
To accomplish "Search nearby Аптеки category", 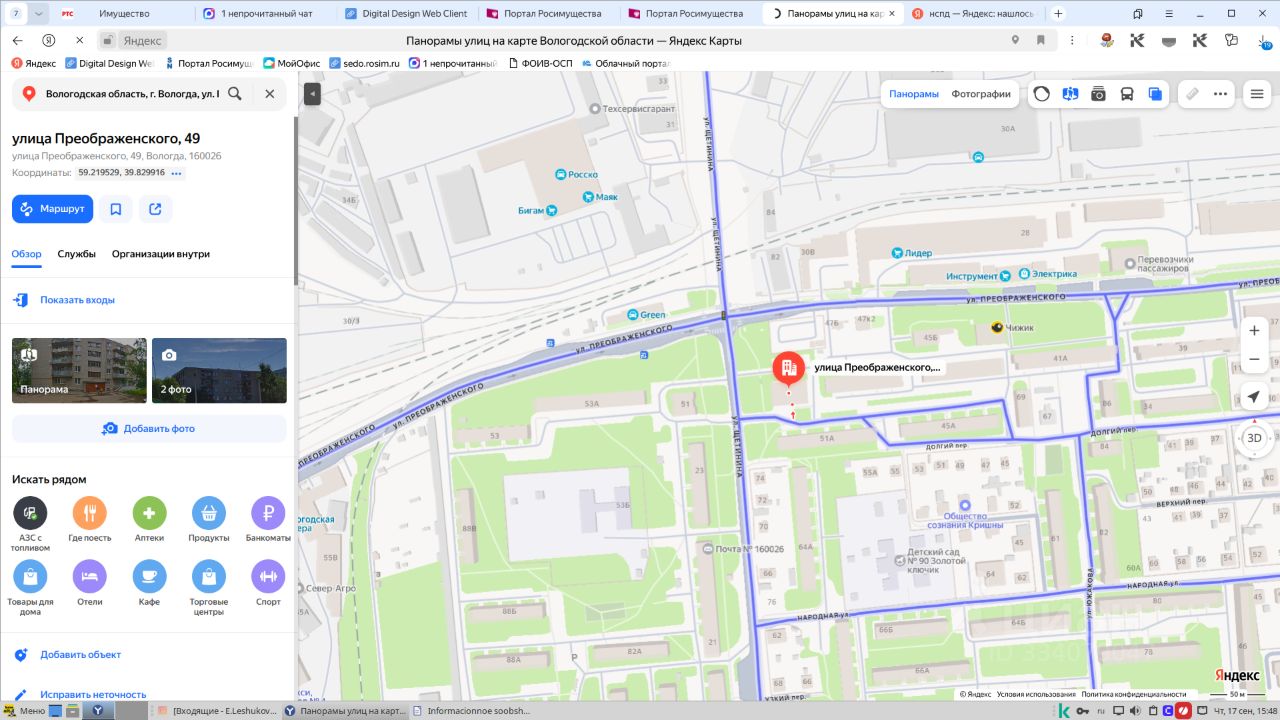I will tap(149, 520).
